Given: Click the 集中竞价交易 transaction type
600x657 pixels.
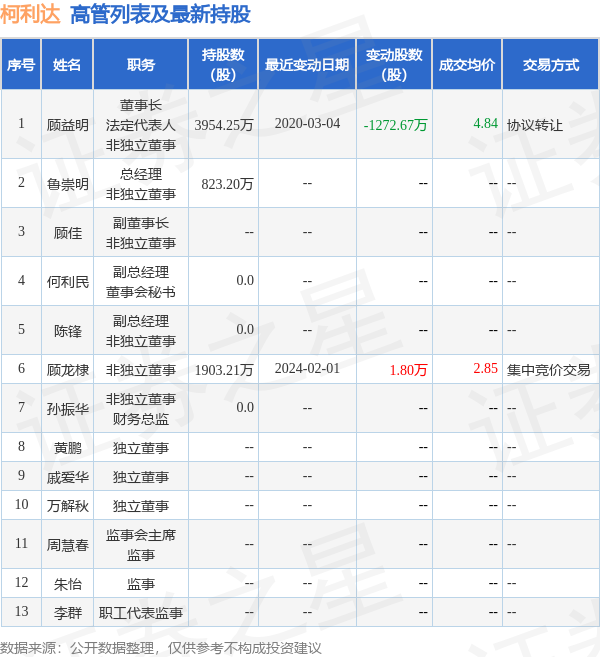Looking at the screenshot, I should (x=548, y=370).
